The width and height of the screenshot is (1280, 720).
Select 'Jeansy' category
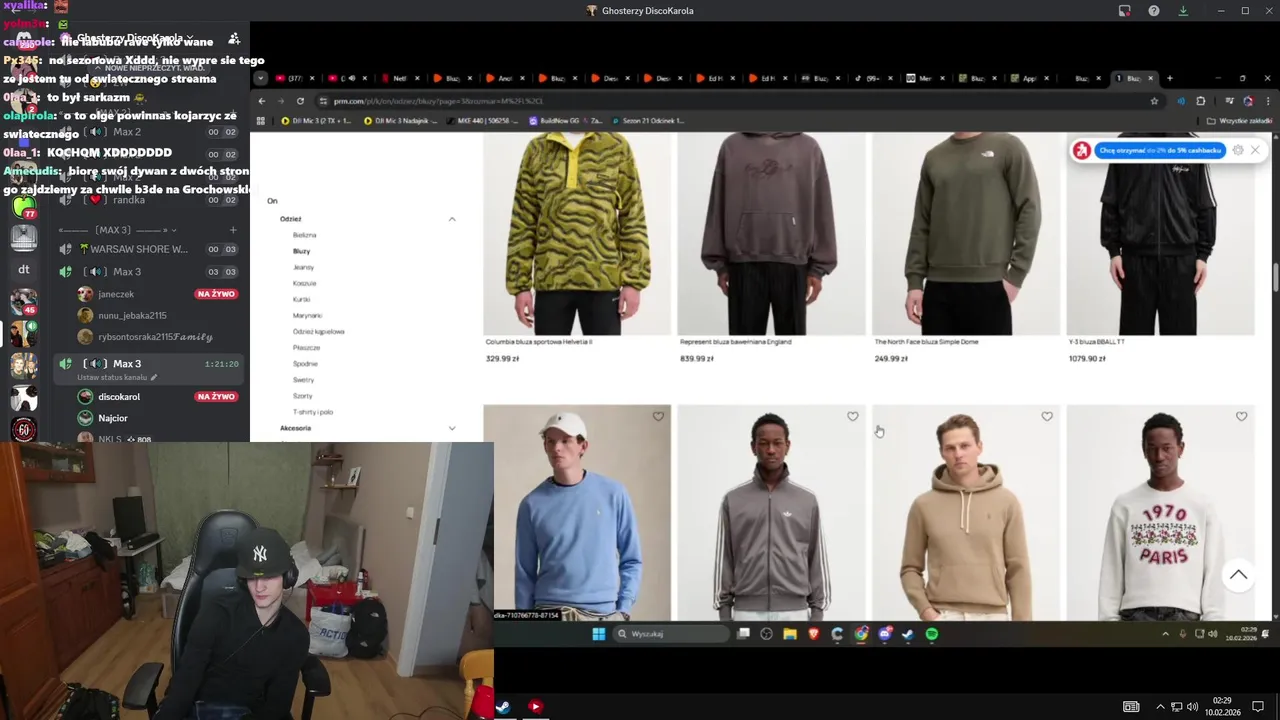pos(303,267)
